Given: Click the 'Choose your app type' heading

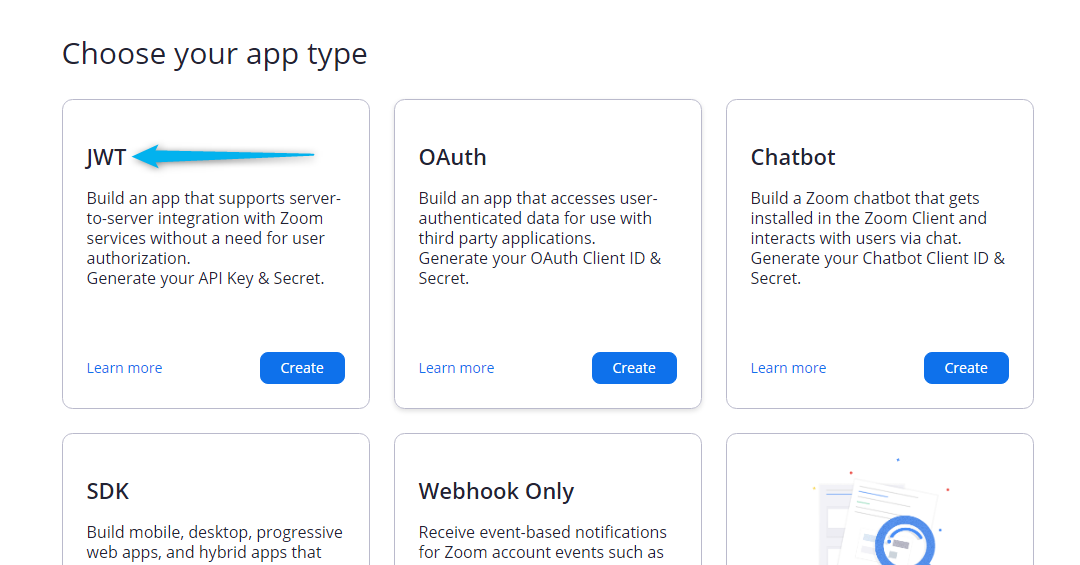Looking at the screenshot, I should tap(214, 54).
